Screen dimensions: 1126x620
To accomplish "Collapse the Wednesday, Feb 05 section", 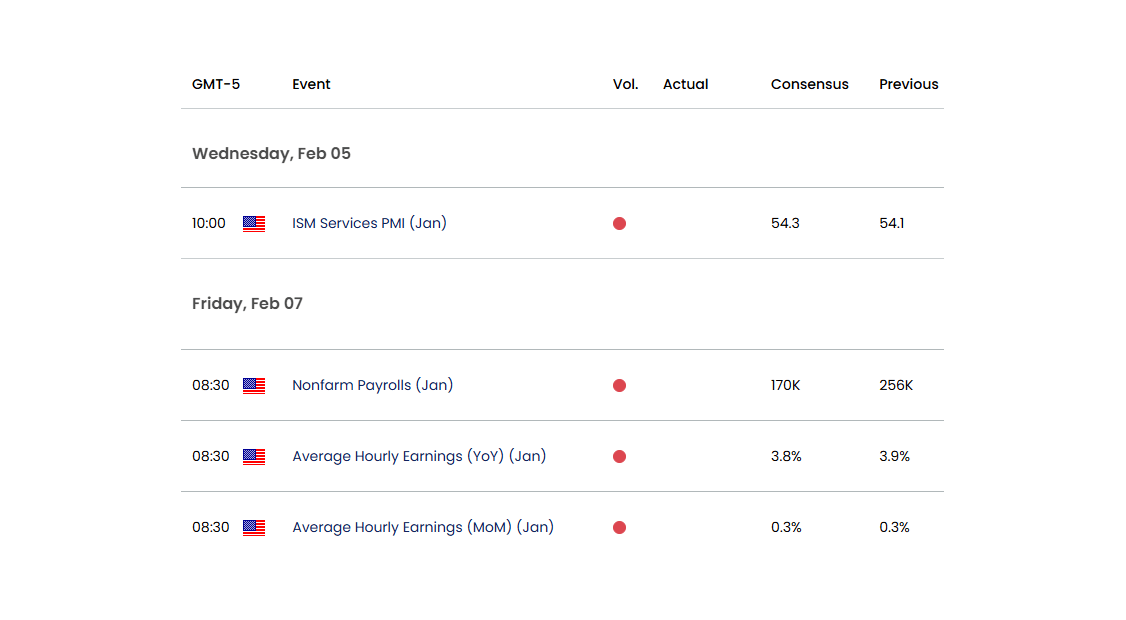I will tap(271, 153).
